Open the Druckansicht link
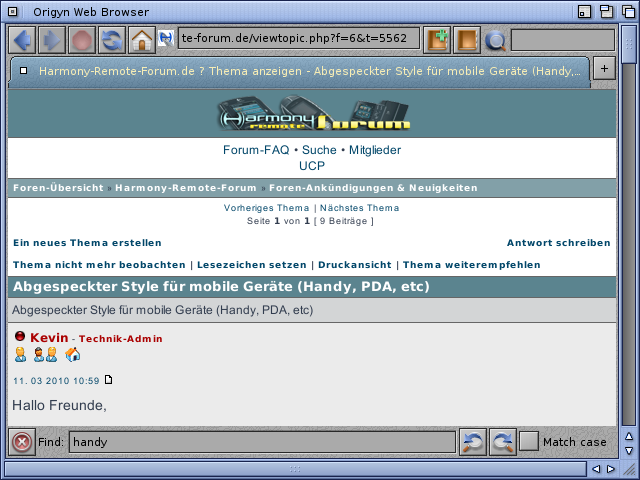The width and height of the screenshot is (640, 480). point(356,265)
